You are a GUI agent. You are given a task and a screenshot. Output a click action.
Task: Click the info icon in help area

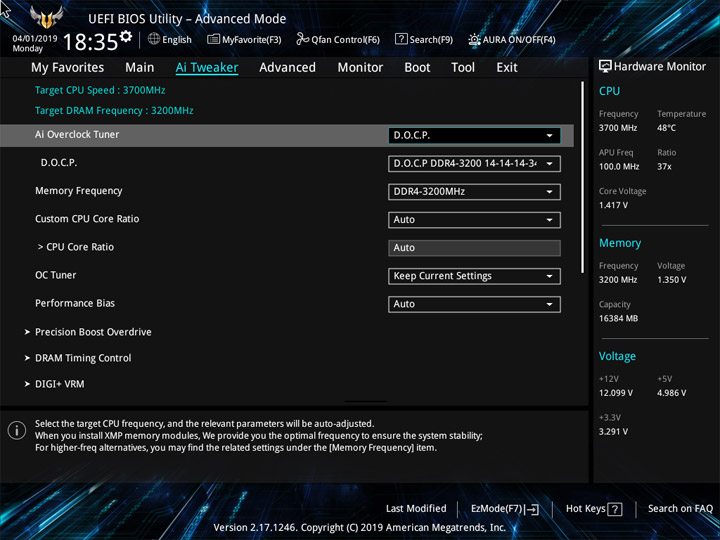pyautogui.click(x=17, y=431)
